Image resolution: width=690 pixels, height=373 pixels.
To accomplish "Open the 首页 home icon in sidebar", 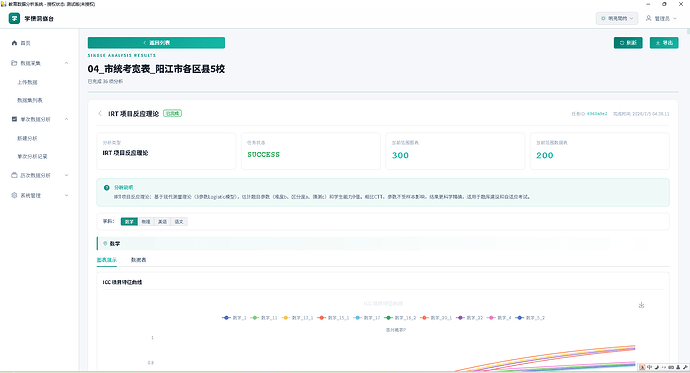I will click(14, 43).
